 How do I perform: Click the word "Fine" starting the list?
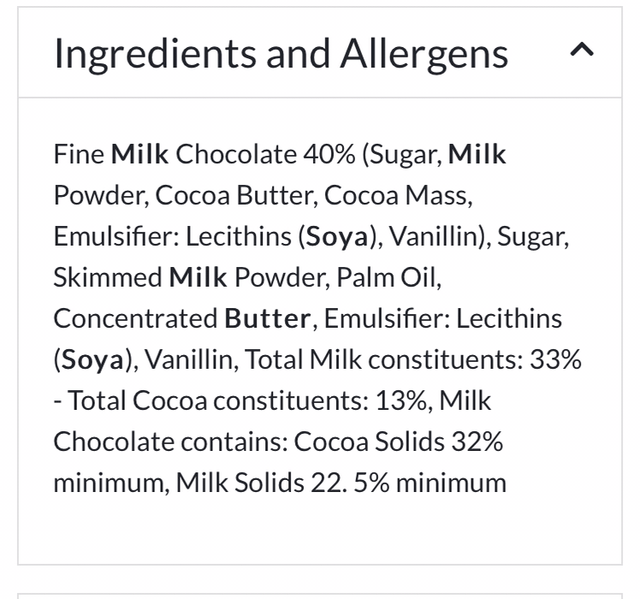click(78, 154)
